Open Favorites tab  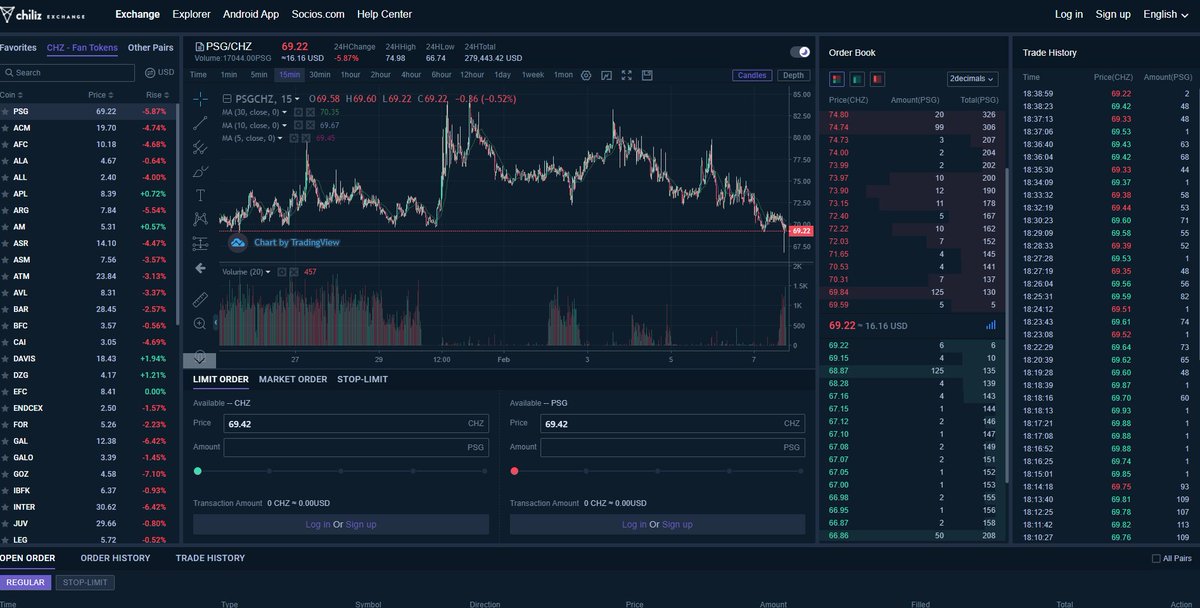[x=18, y=47]
